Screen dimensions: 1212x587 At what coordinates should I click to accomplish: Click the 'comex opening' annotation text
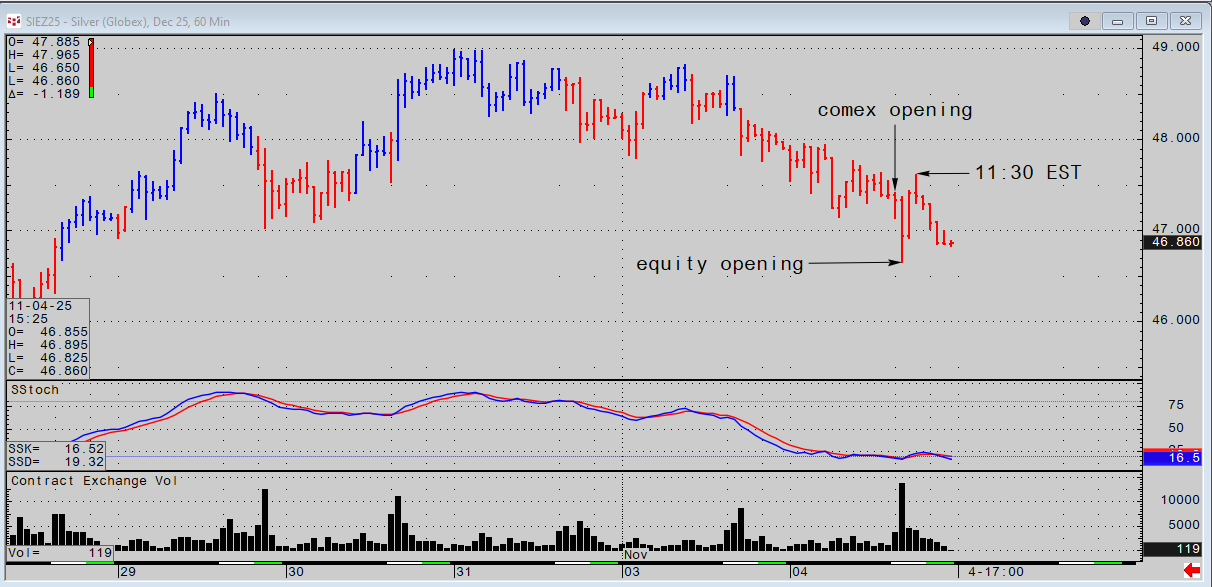[x=895, y=110]
